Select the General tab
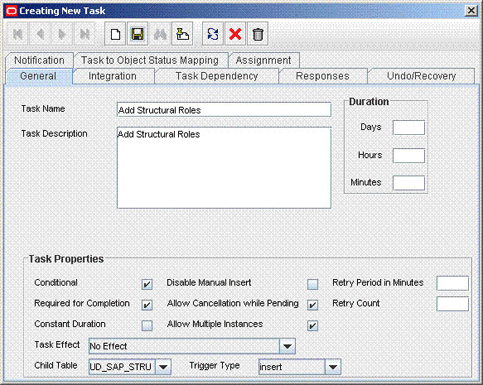This screenshot has height=385, width=483. 38,76
